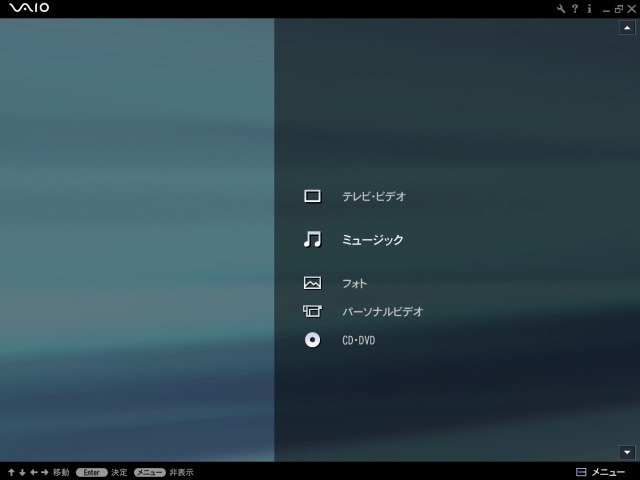
Task: Choose the フォト entry
Action: point(354,283)
